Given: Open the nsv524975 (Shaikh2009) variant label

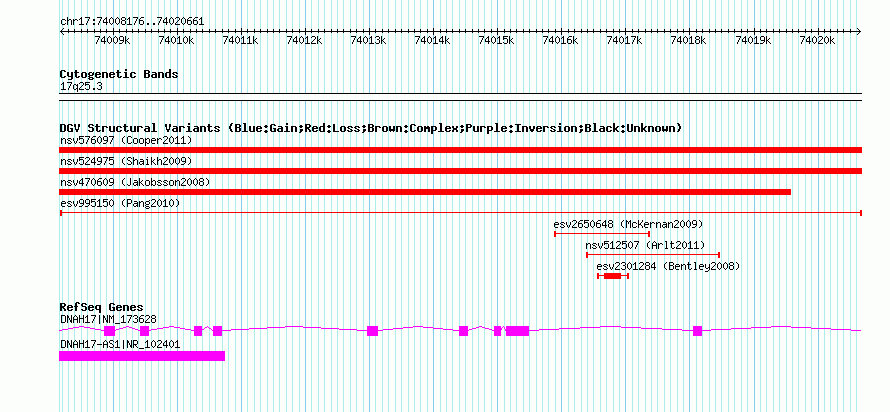Looking at the screenshot, I should pos(126,161).
